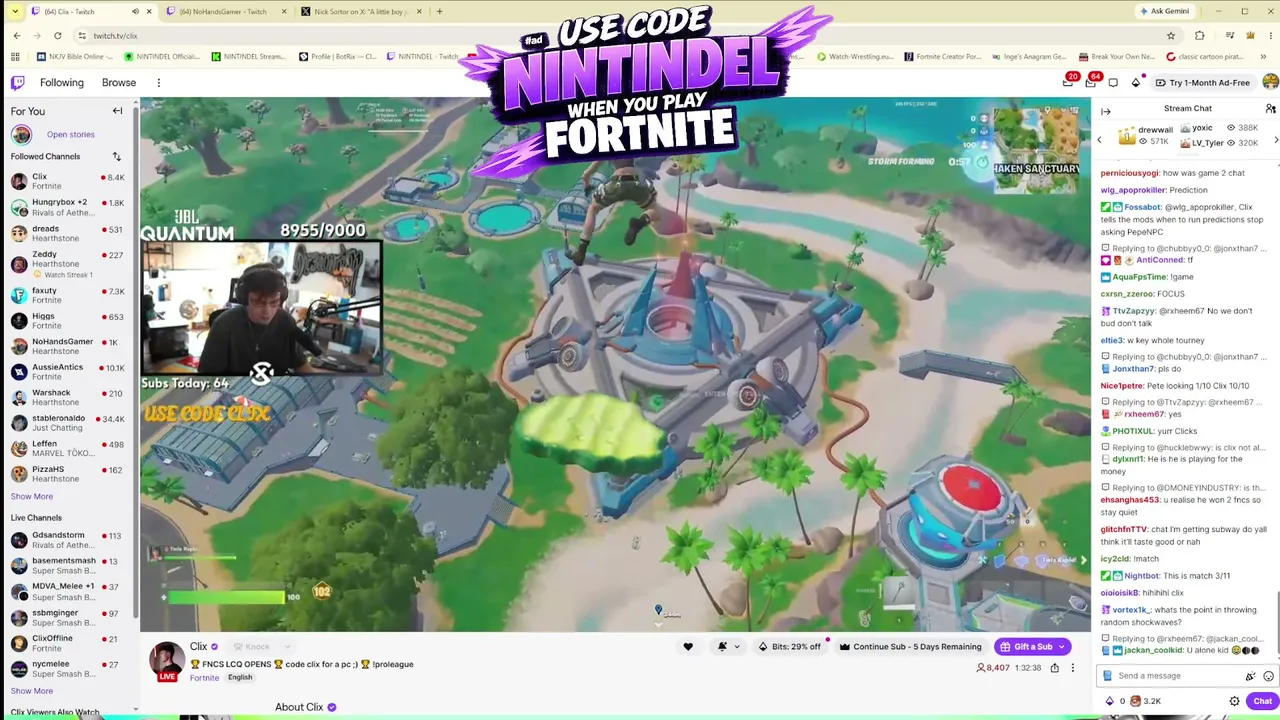
Task: Open the user profile avatar menu
Action: [1270, 82]
